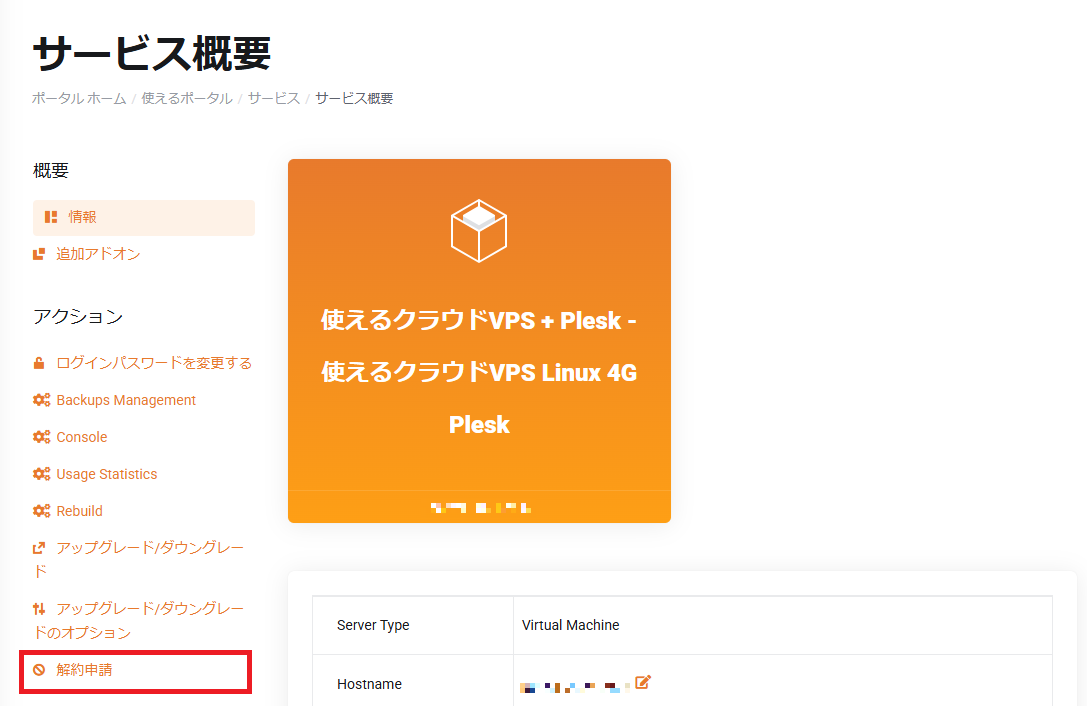Click the gears icon beside Console
This screenshot has width=1087, height=706.
tap(42, 437)
